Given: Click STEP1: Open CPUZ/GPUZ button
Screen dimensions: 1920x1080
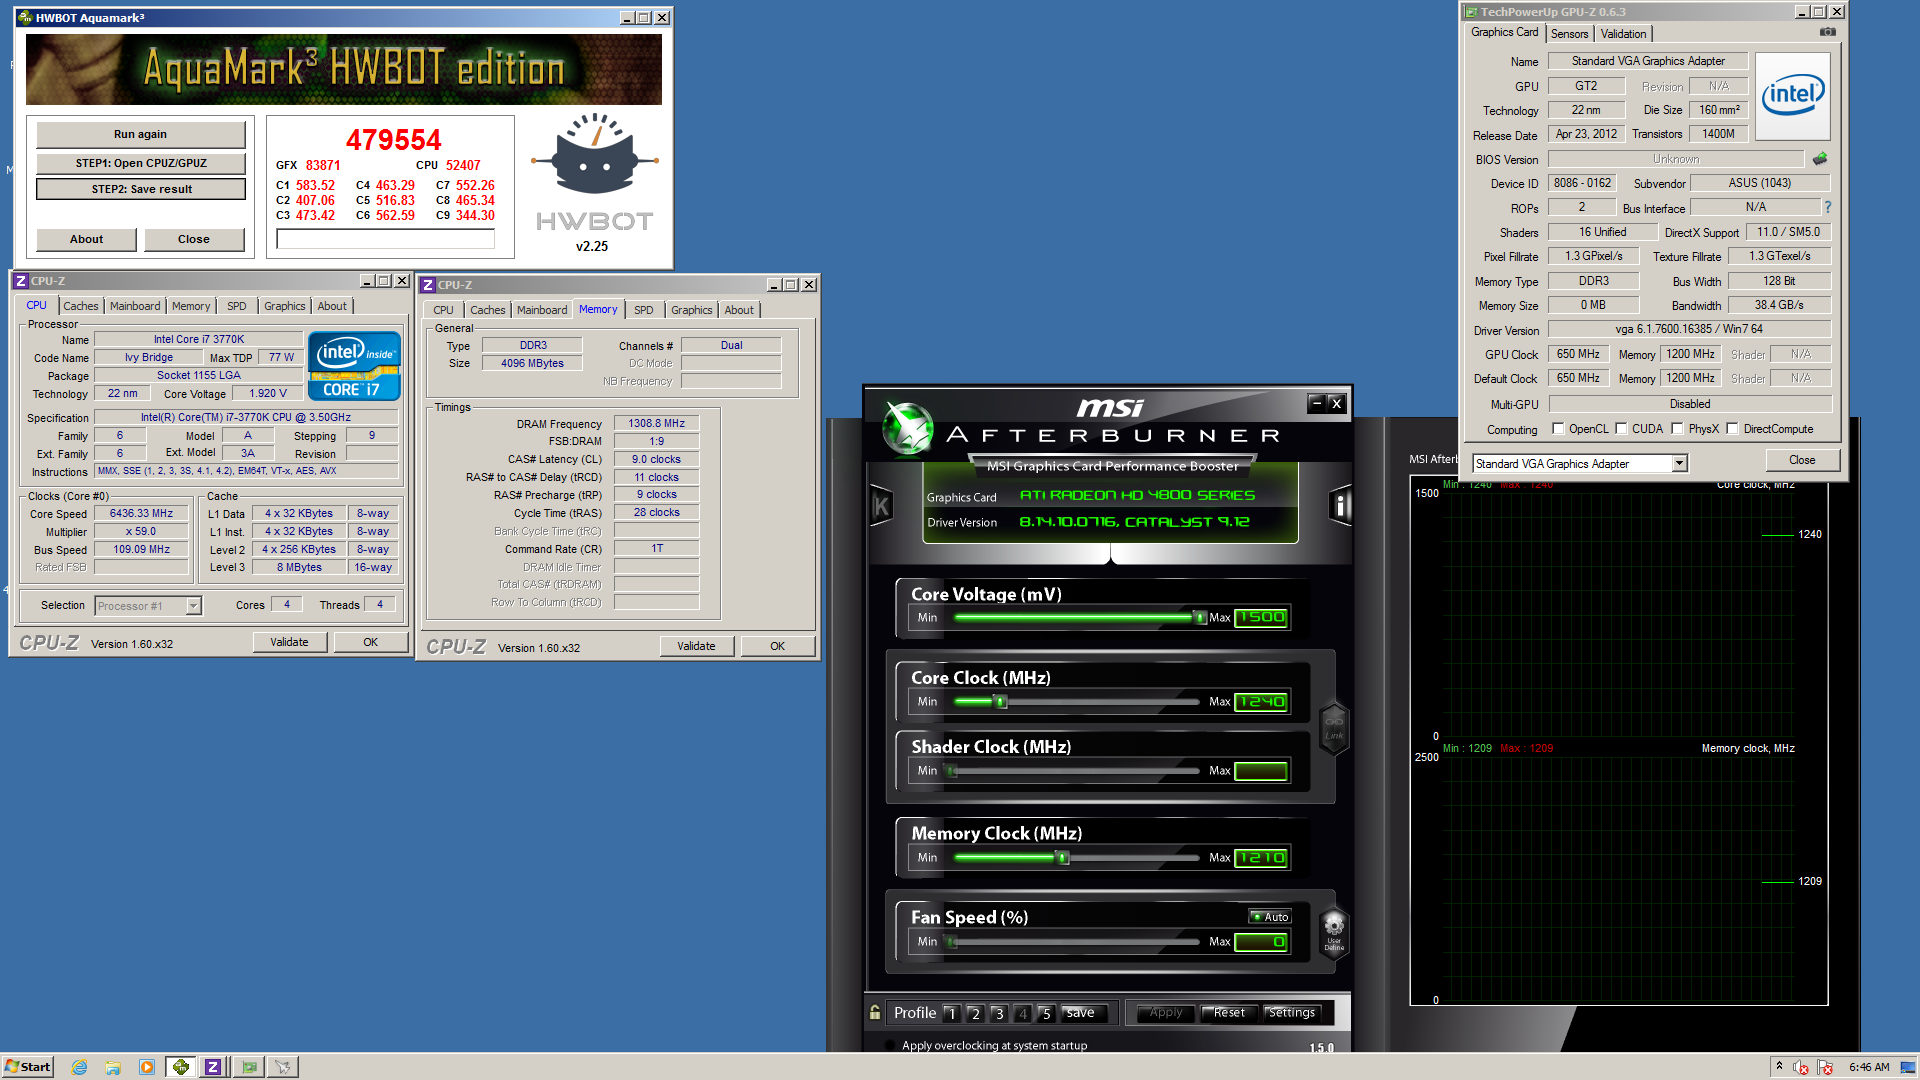Looking at the screenshot, I should point(141,163).
